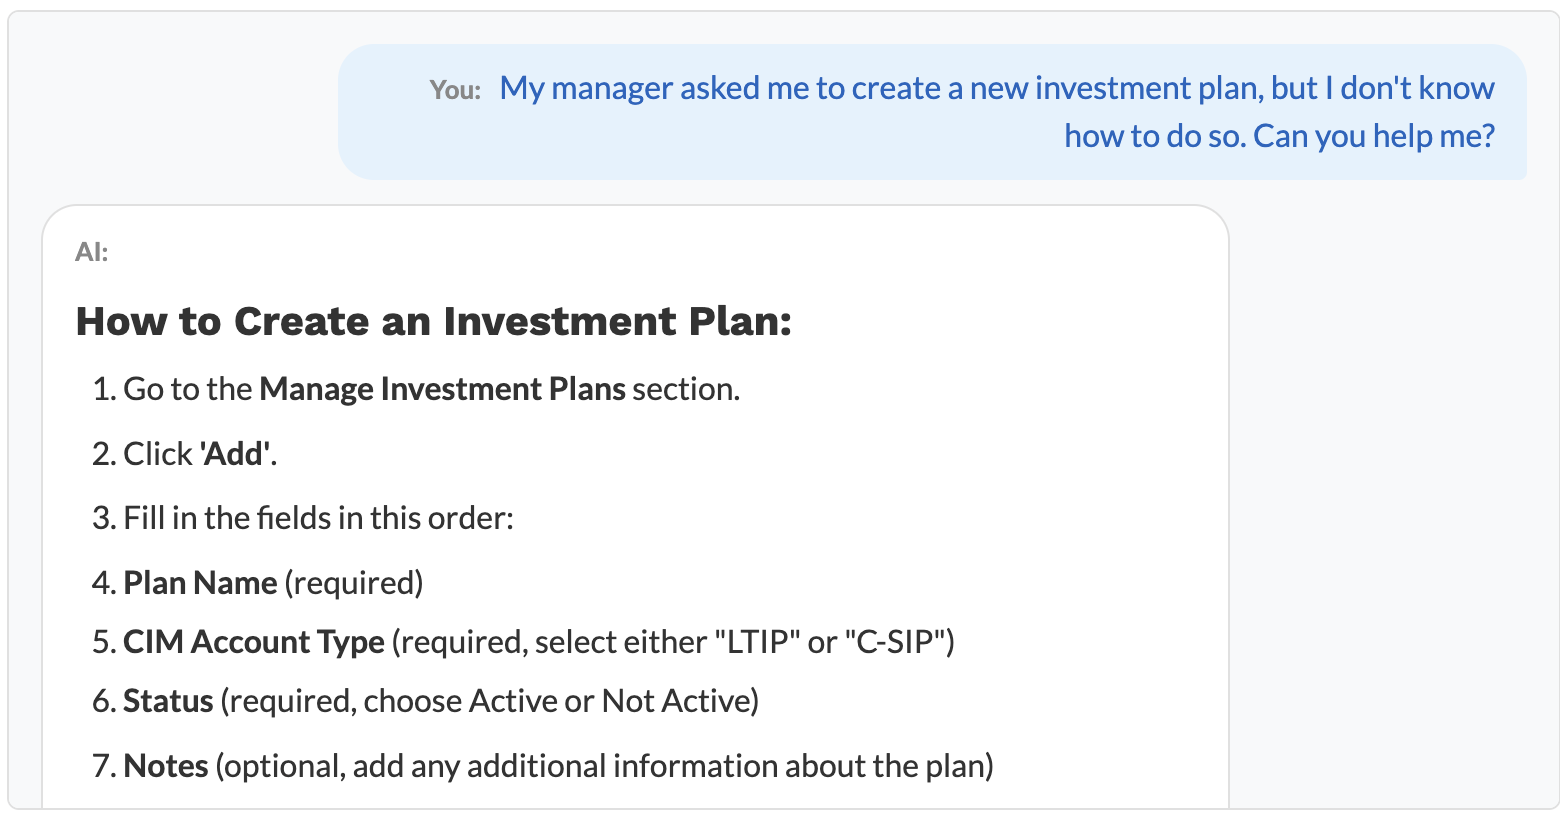Click the bold "CIM Account Type" label
This screenshot has height=832, width=1560.
[253, 642]
